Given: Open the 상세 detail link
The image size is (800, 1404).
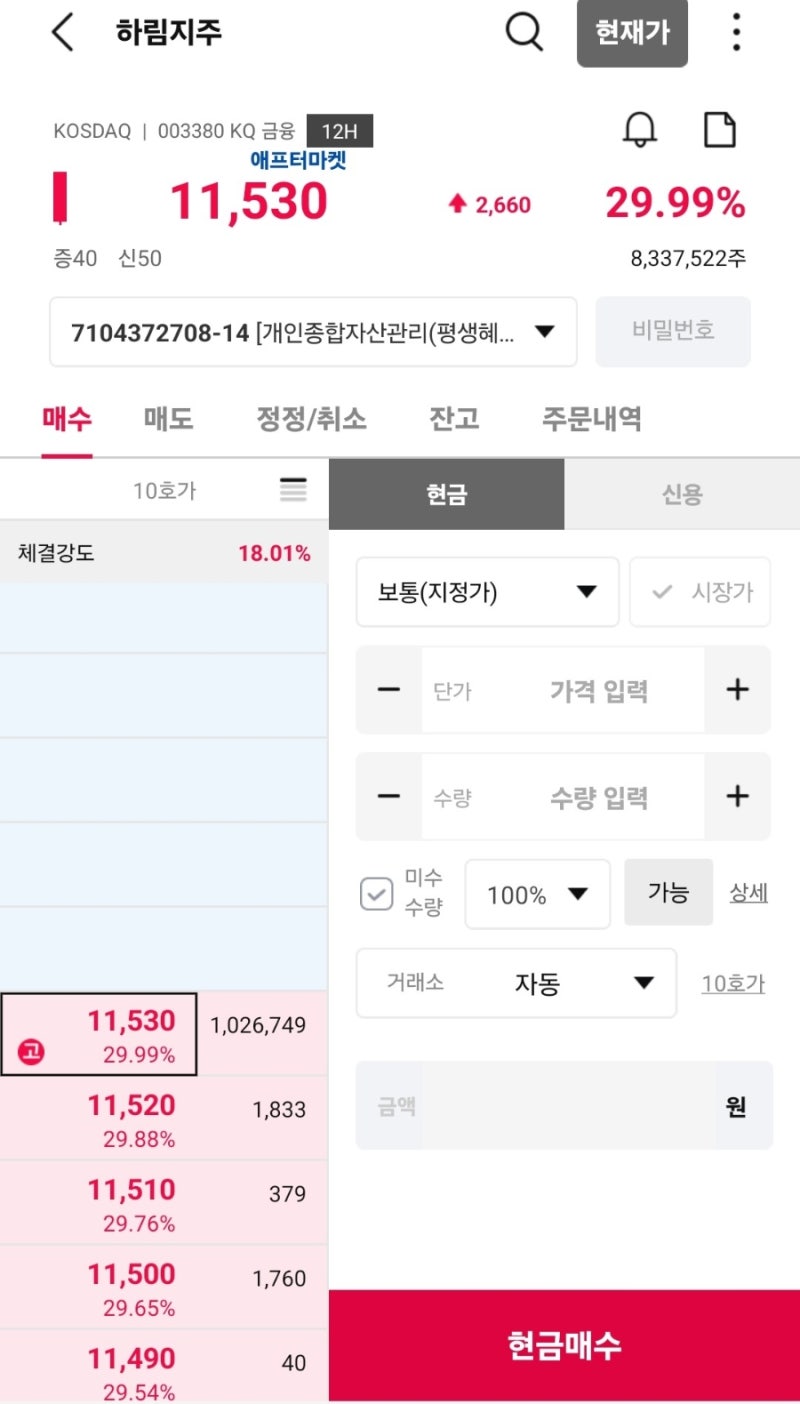Looking at the screenshot, I should [x=747, y=894].
